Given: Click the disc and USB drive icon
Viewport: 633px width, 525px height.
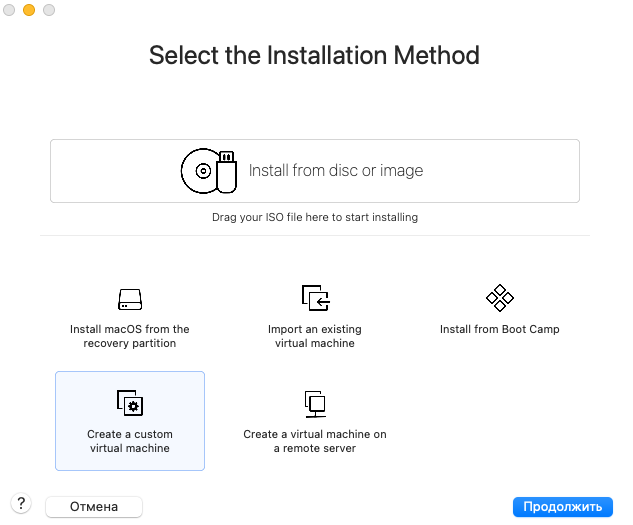Looking at the screenshot, I should (x=209, y=171).
